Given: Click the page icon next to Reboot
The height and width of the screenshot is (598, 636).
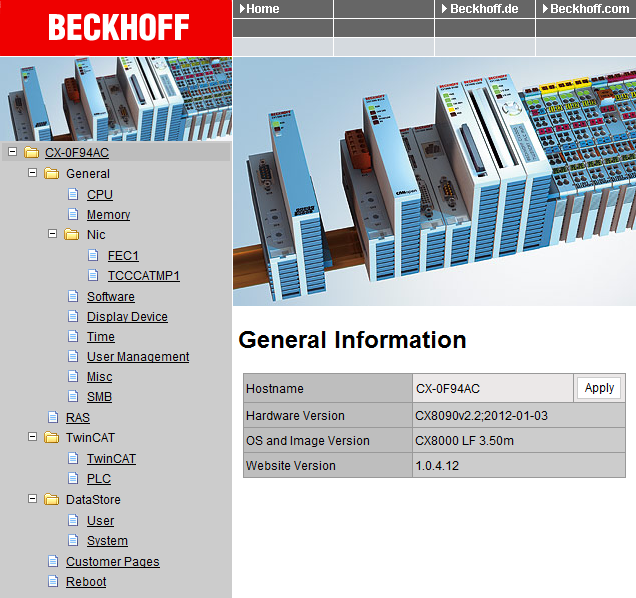Looking at the screenshot, I should click(53, 581).
